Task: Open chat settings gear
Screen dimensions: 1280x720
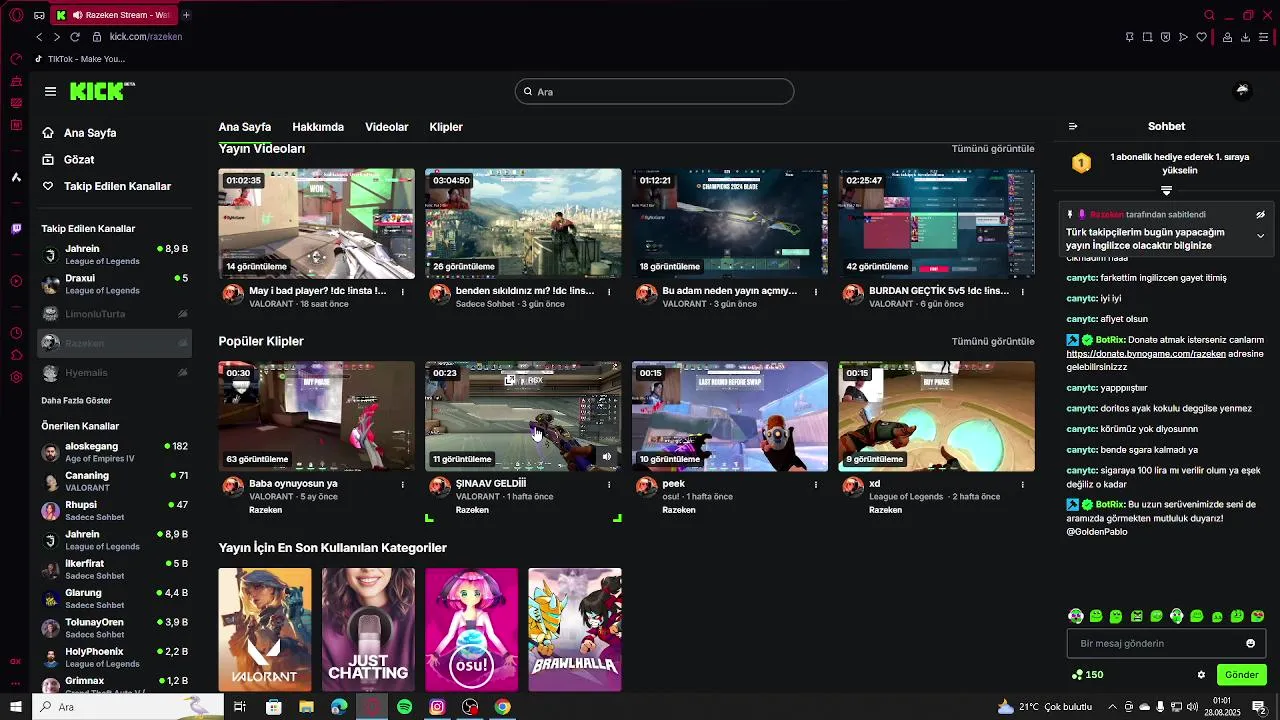Action: click(x=1201, y=674)
